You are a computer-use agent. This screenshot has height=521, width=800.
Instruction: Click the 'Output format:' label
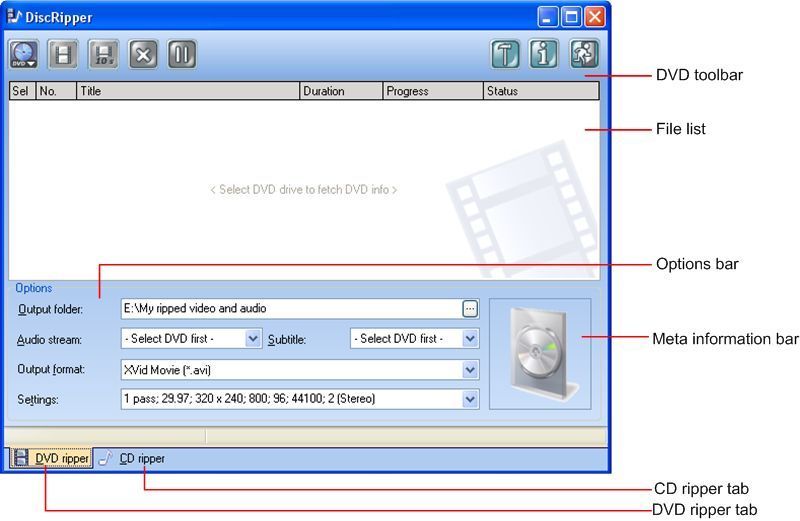click(x=51, y=369)
